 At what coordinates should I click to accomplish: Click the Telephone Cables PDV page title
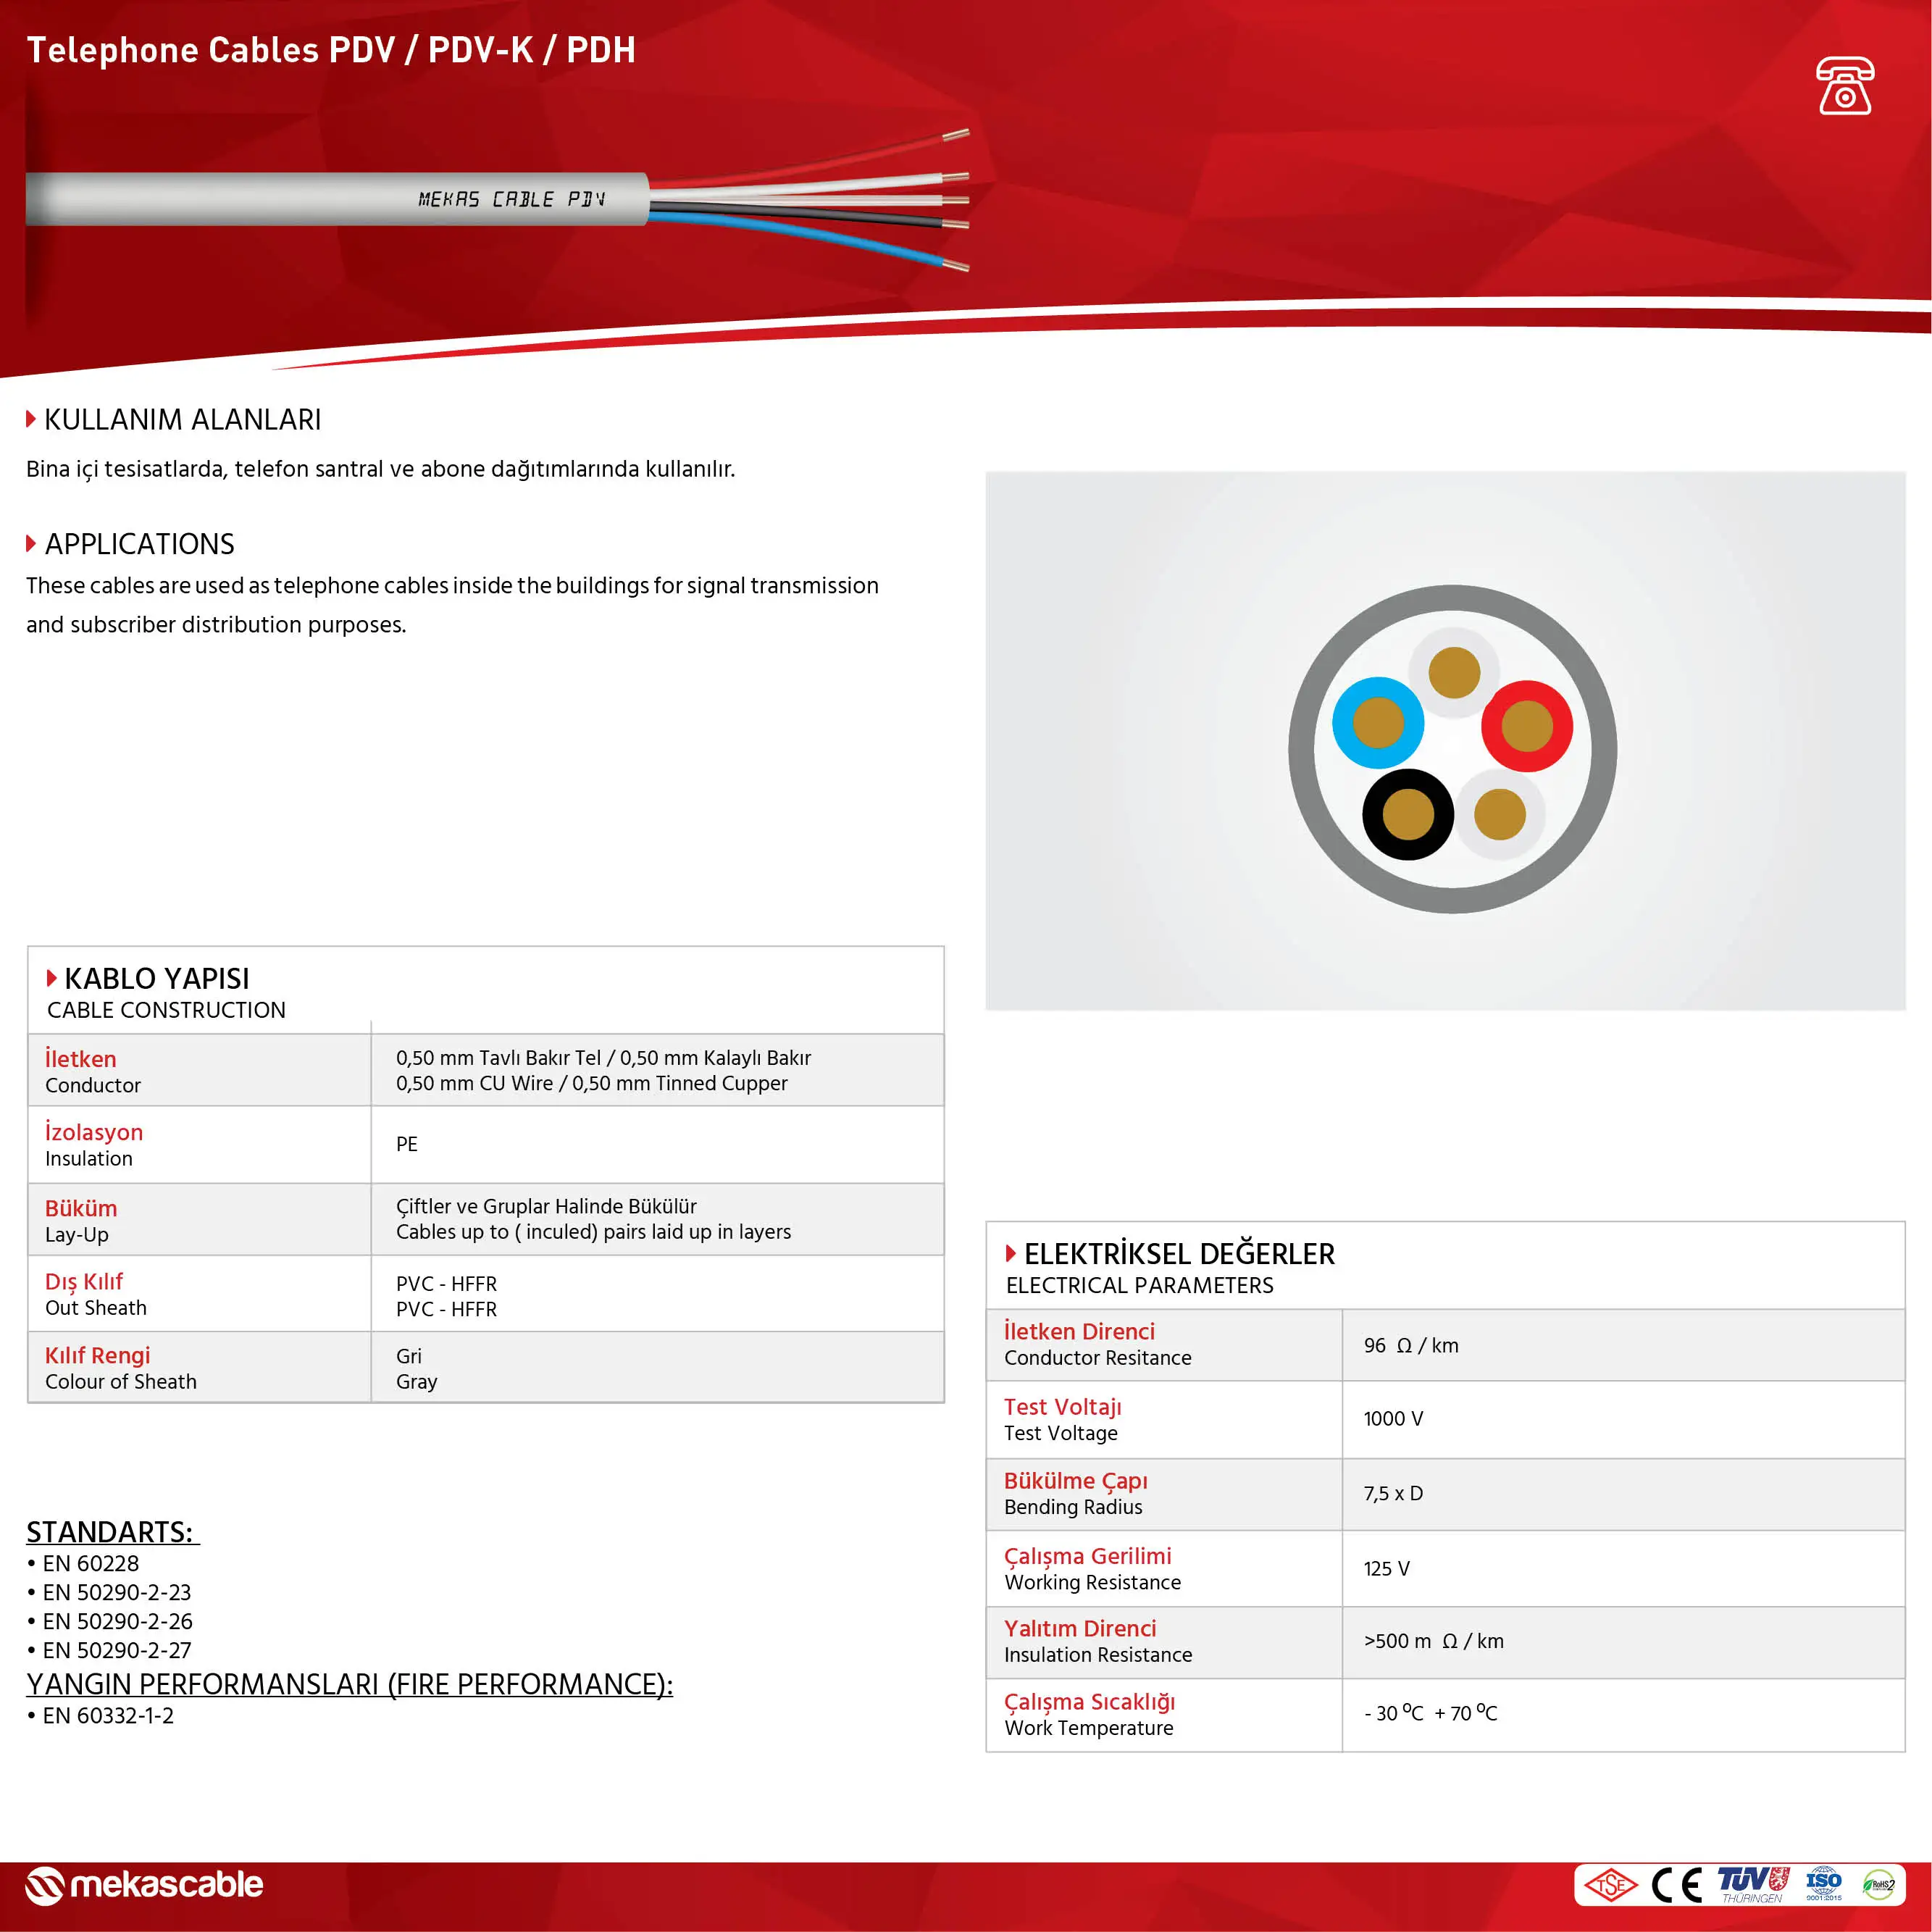pyautogui.click(x=331, y=50)
